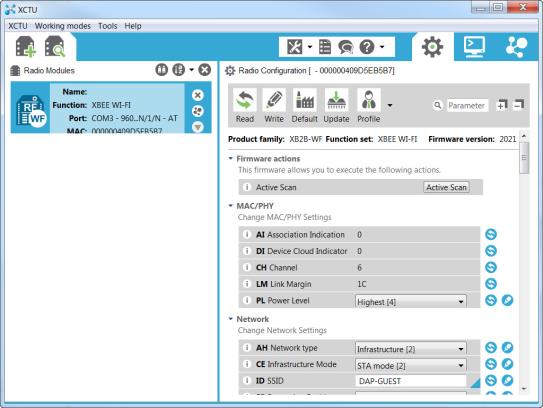
Task: Switch to Configuration working mode gear
Action: 432,47
